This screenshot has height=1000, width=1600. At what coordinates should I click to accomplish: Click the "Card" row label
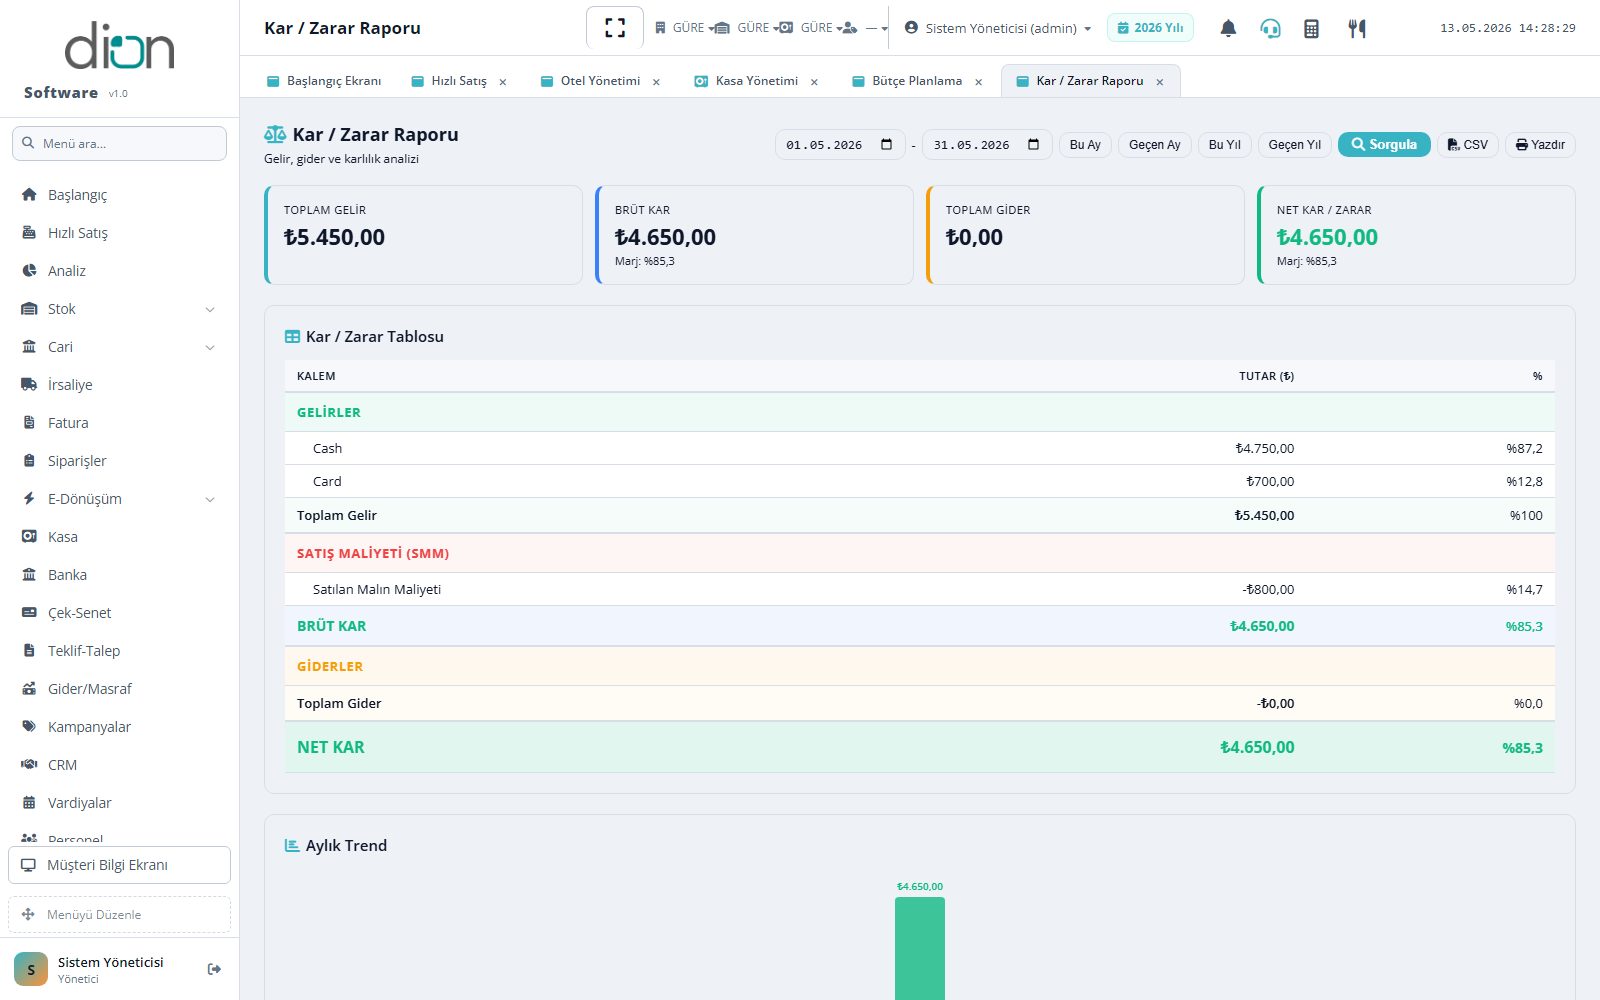click(327, 482)
